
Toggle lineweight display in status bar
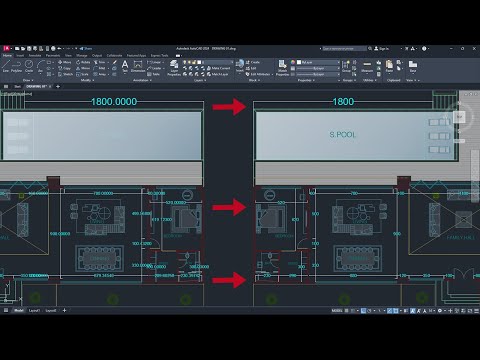[406, 311]
